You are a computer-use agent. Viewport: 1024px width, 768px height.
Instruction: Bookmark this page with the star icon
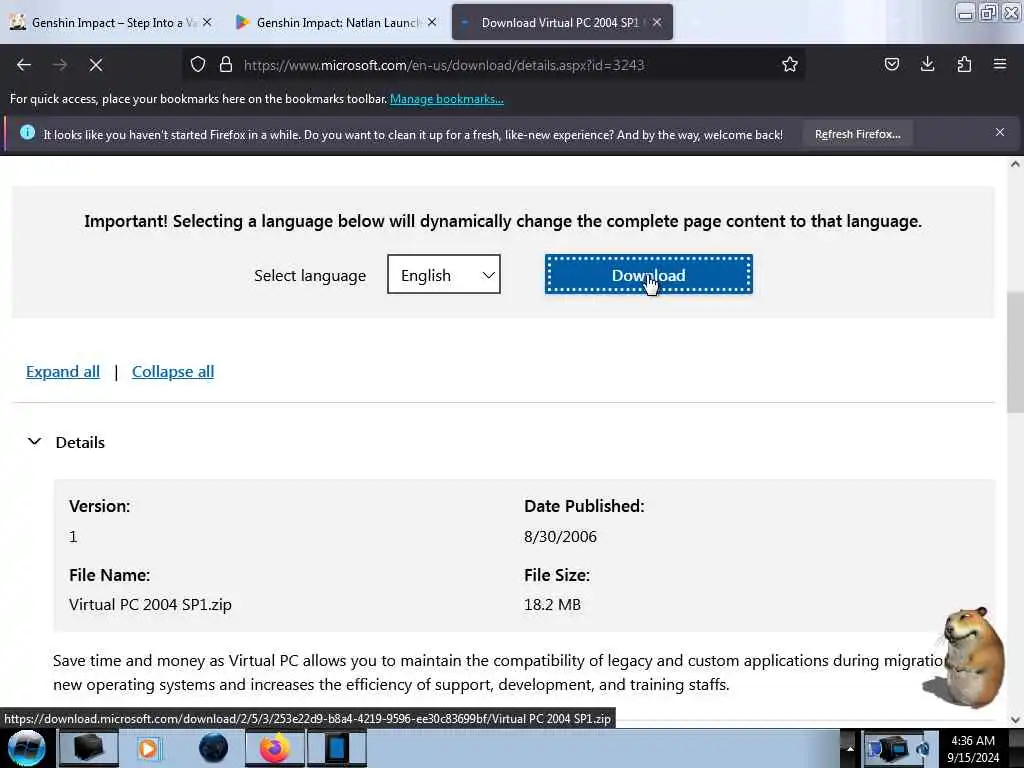coord(790,64)
